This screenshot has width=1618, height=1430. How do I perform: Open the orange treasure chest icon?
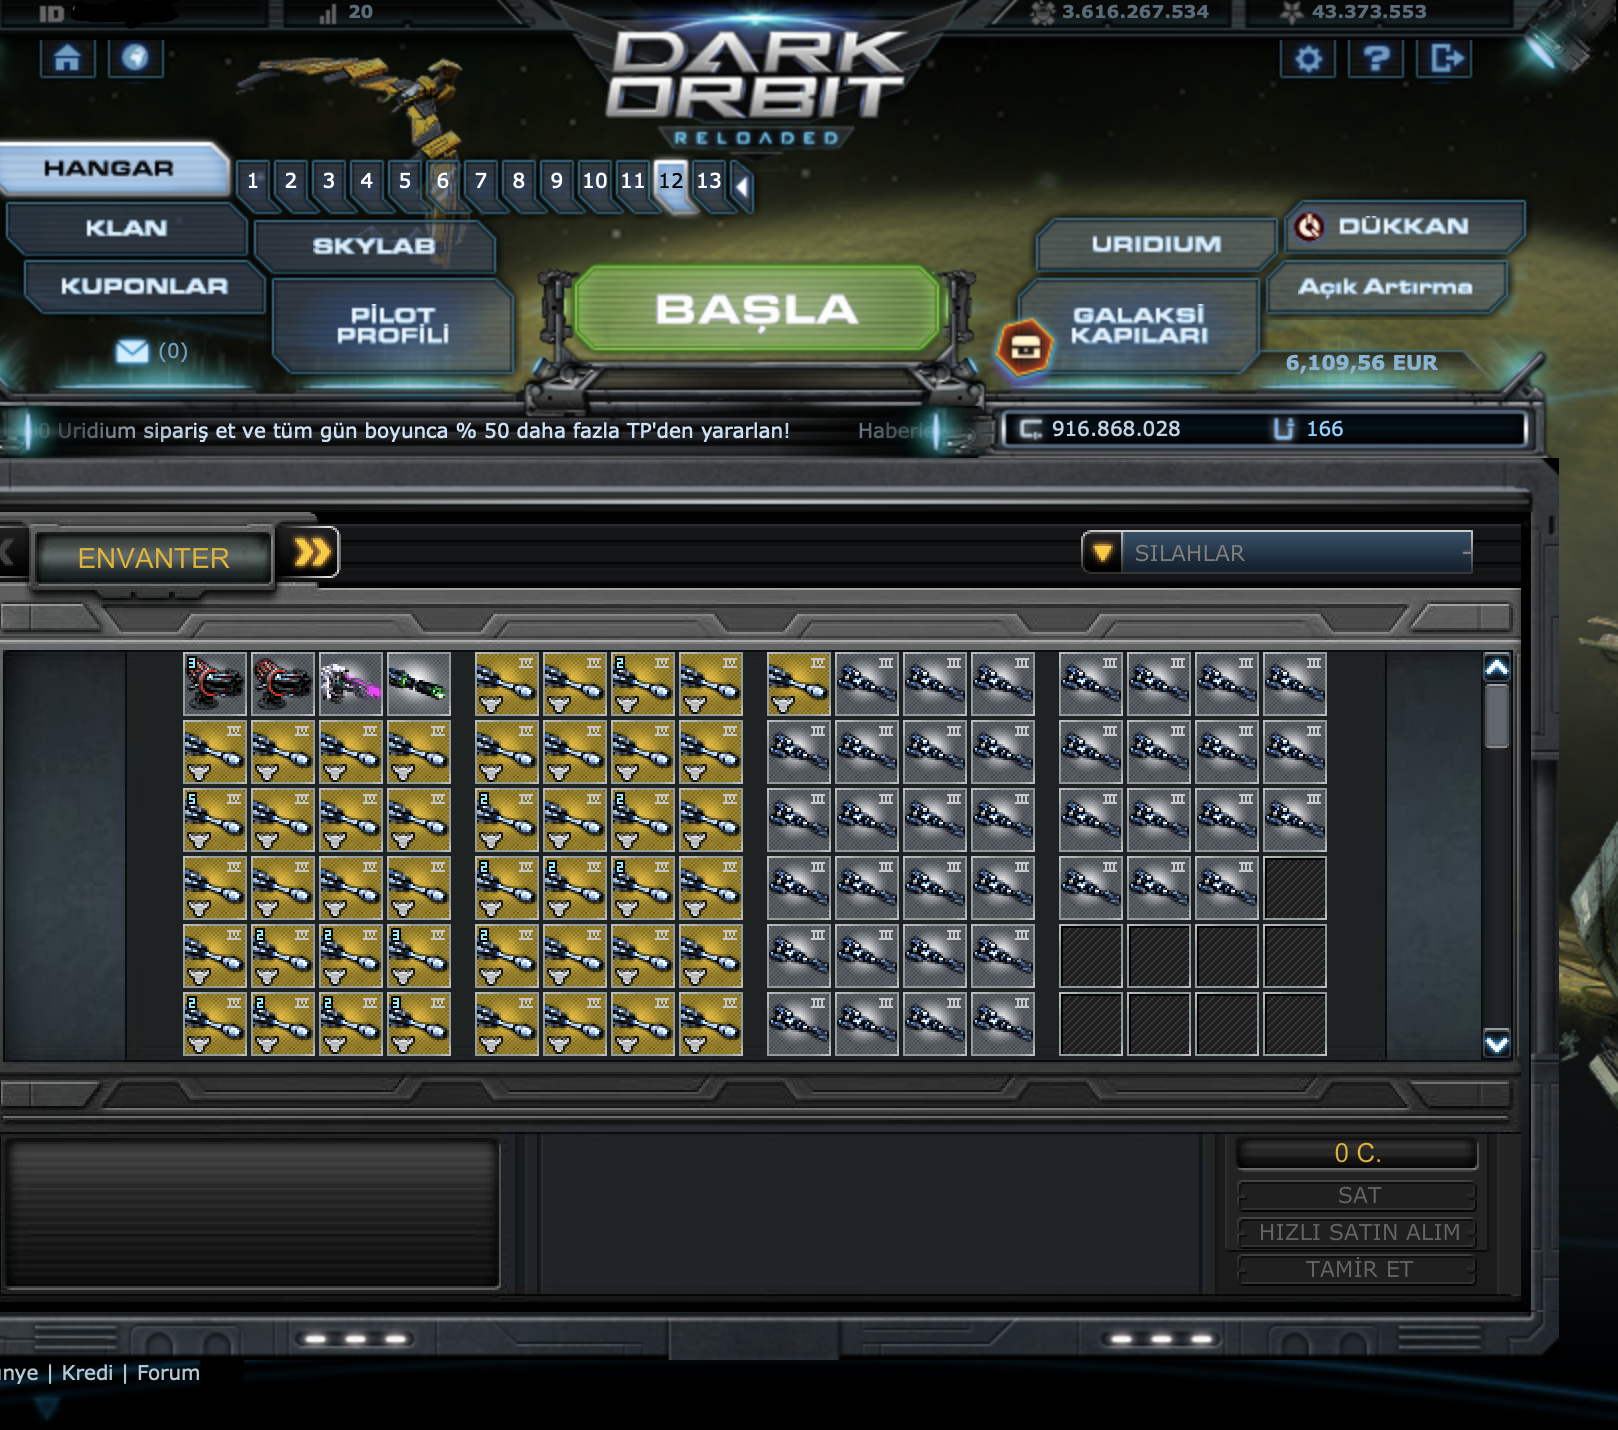pyautogui.click(x=1024, y=347)
